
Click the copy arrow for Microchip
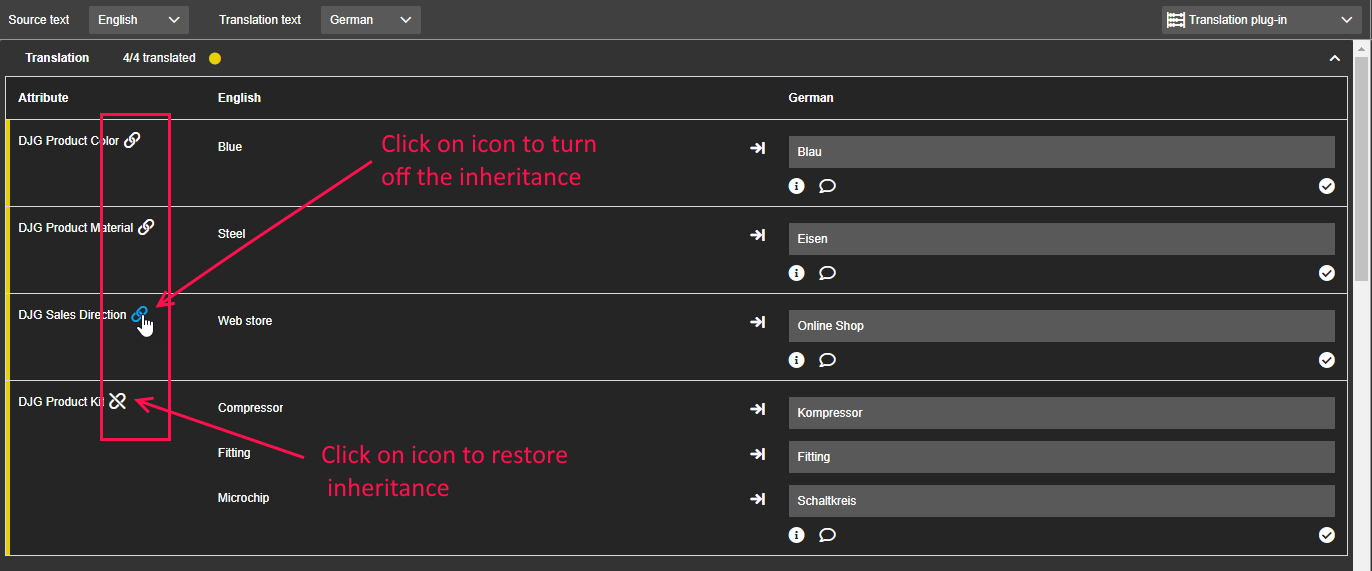[x=758, y=499]
